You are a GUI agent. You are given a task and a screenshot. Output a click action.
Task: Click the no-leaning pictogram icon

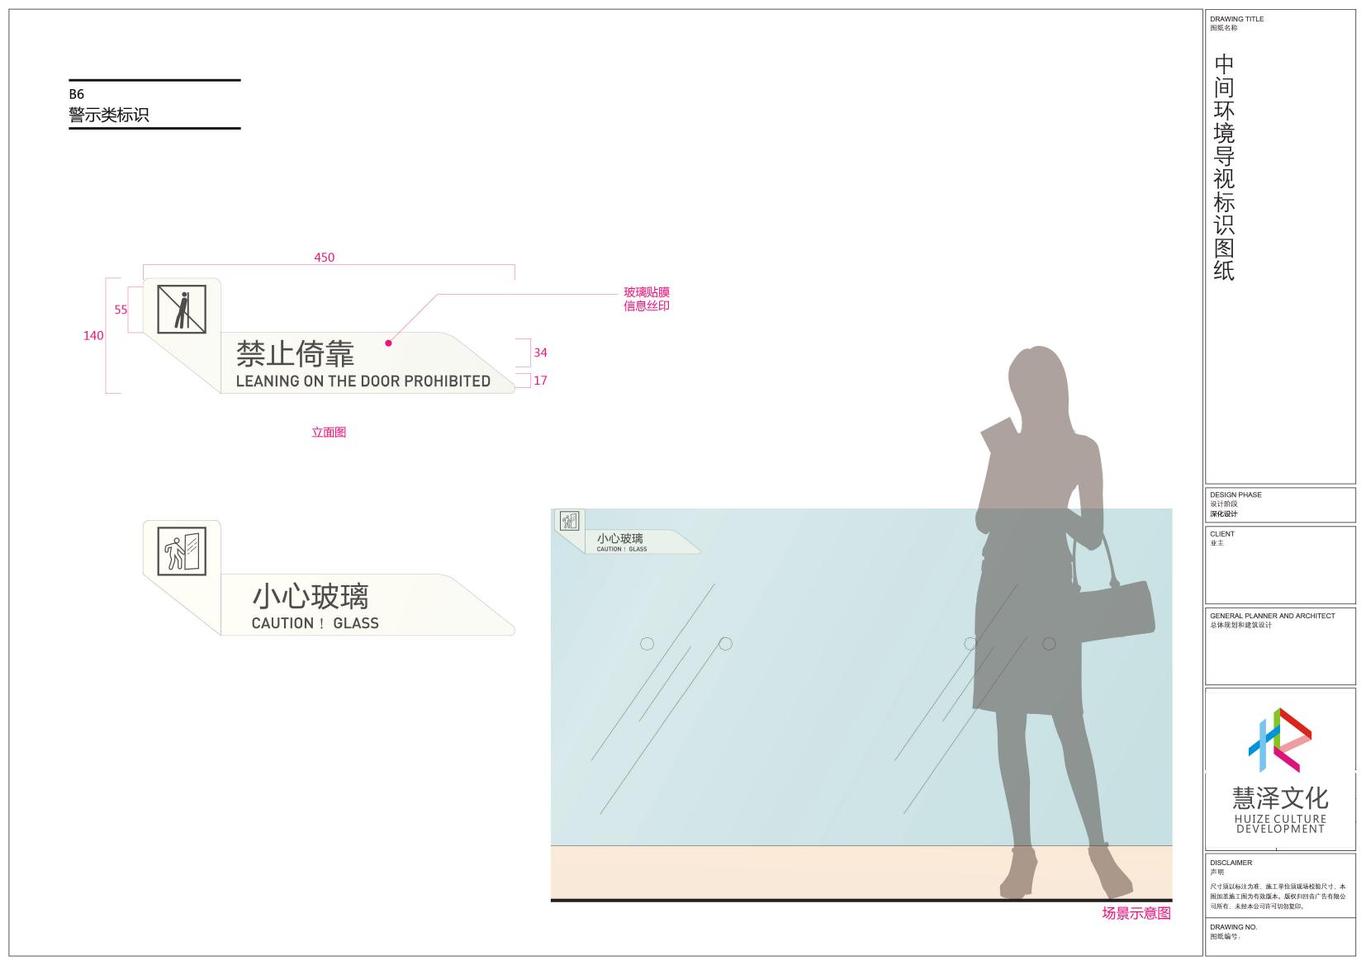tap(182, 309)
